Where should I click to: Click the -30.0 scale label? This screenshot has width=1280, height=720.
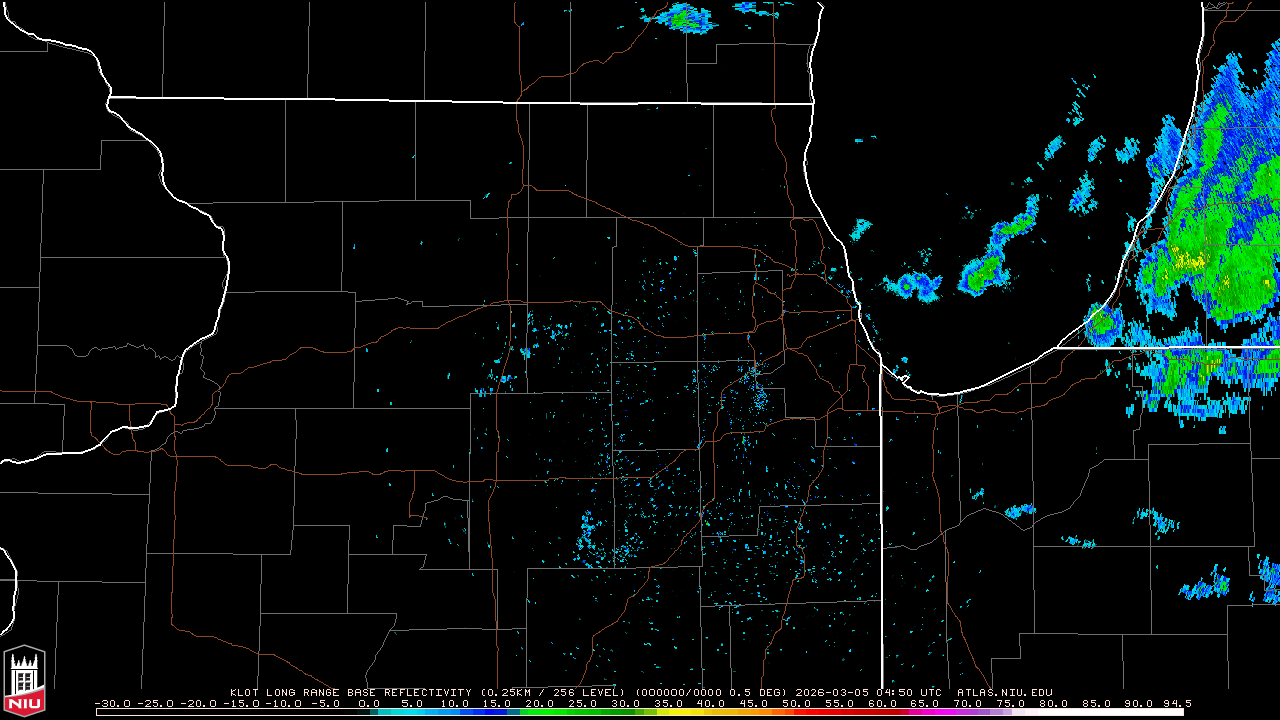point(113,703)
